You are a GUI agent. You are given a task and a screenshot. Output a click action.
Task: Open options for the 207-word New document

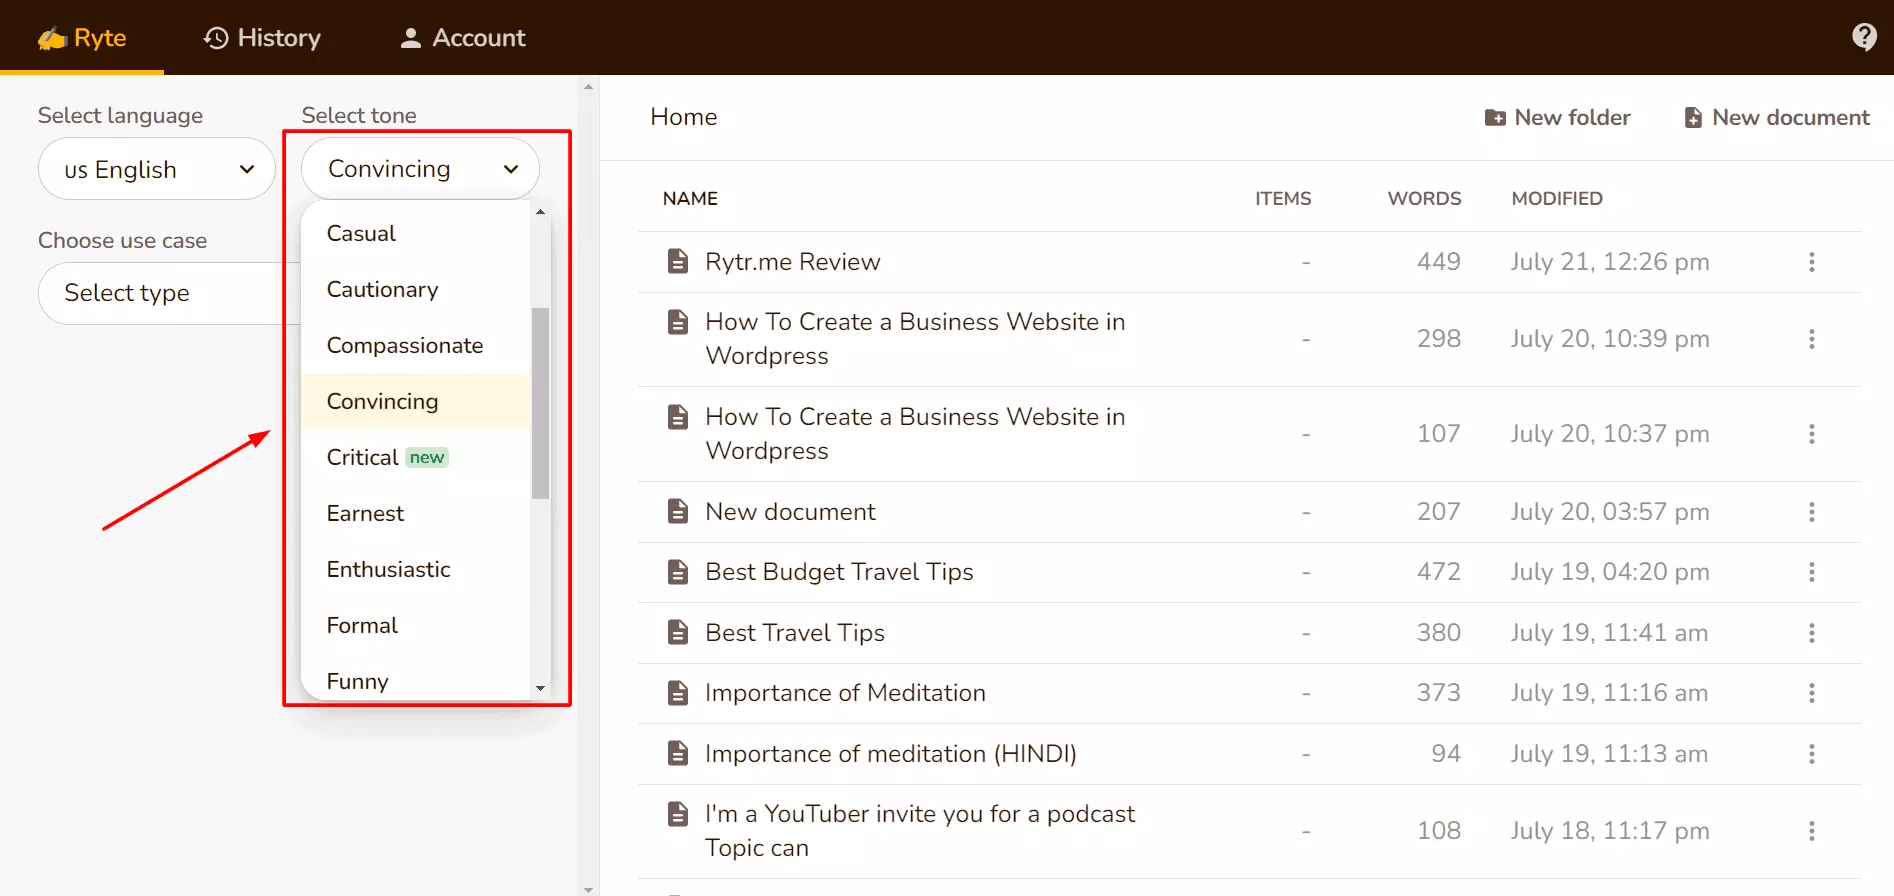click(x=1811, y=512)
